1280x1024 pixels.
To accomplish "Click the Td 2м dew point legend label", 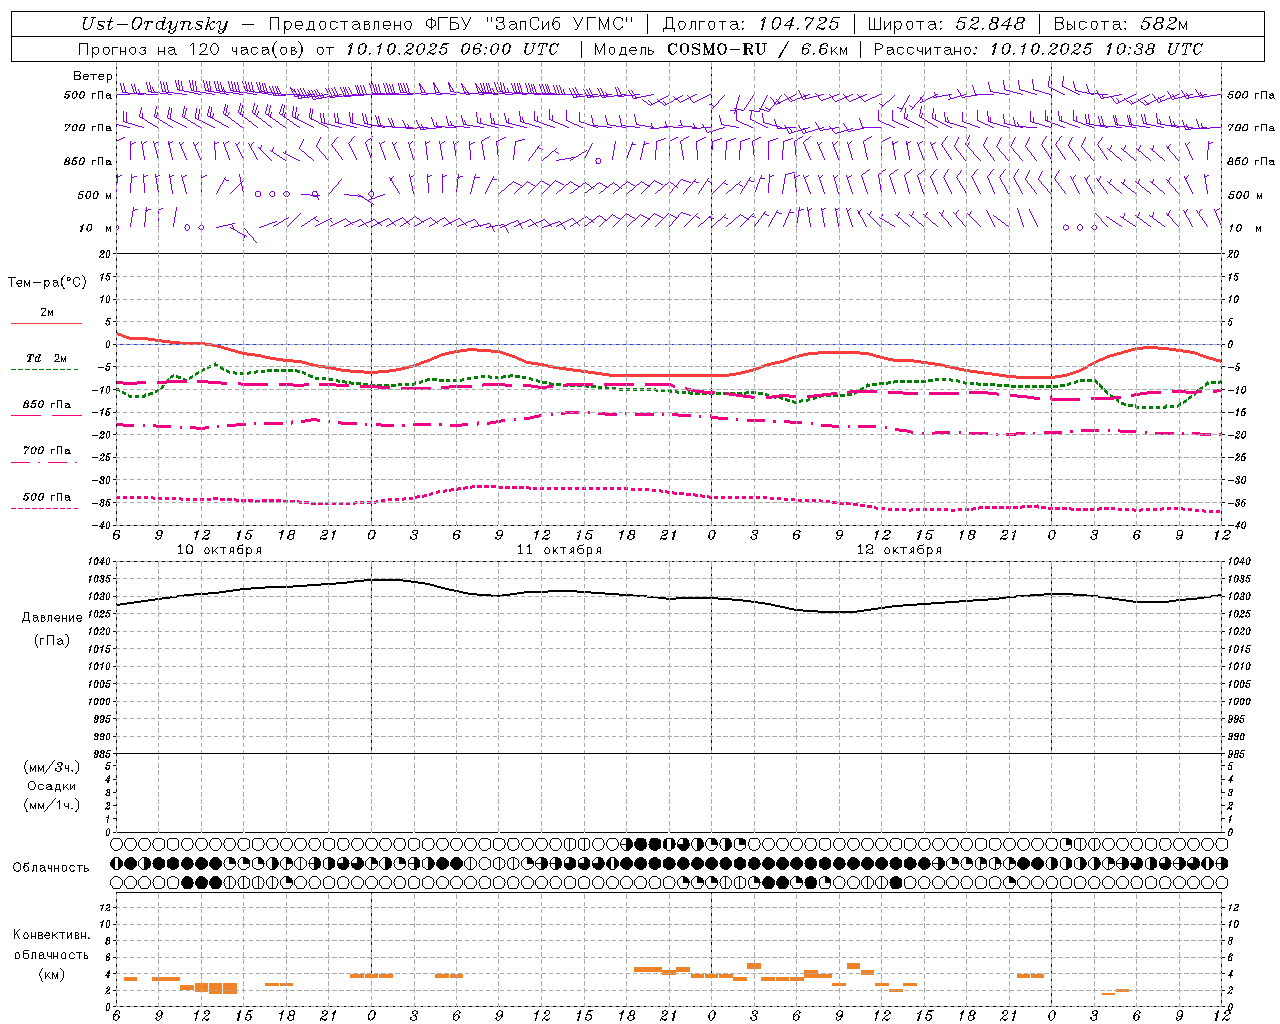I will [x=46, y=358].
